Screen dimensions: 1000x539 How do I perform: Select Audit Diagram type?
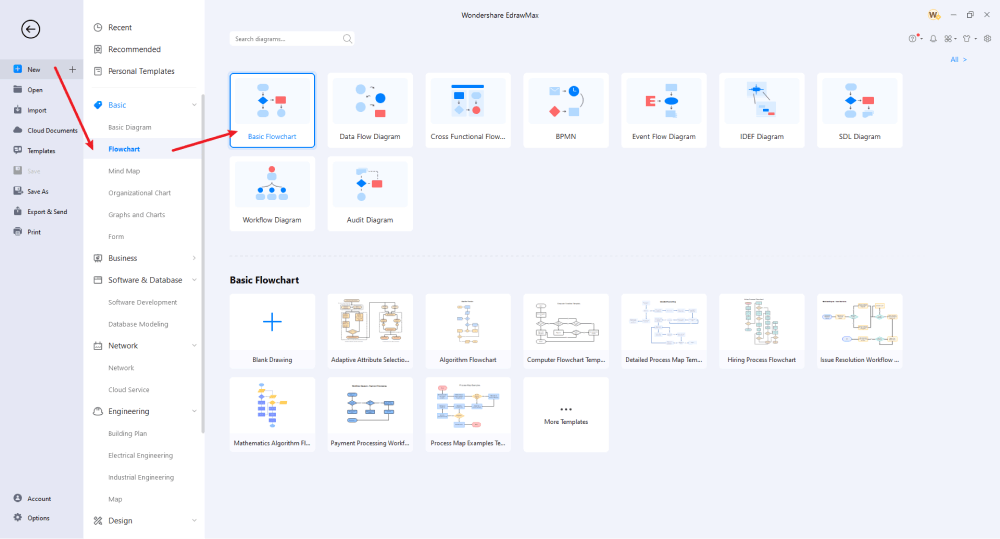(370, 193)
